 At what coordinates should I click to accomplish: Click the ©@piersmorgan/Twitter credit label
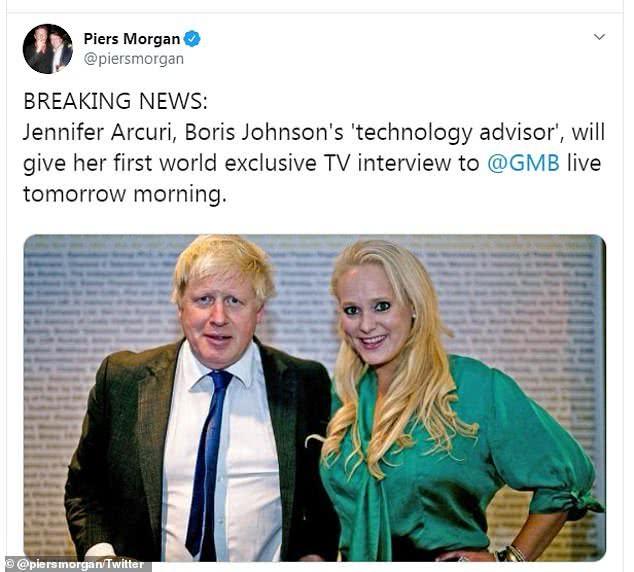click(76, 565)
